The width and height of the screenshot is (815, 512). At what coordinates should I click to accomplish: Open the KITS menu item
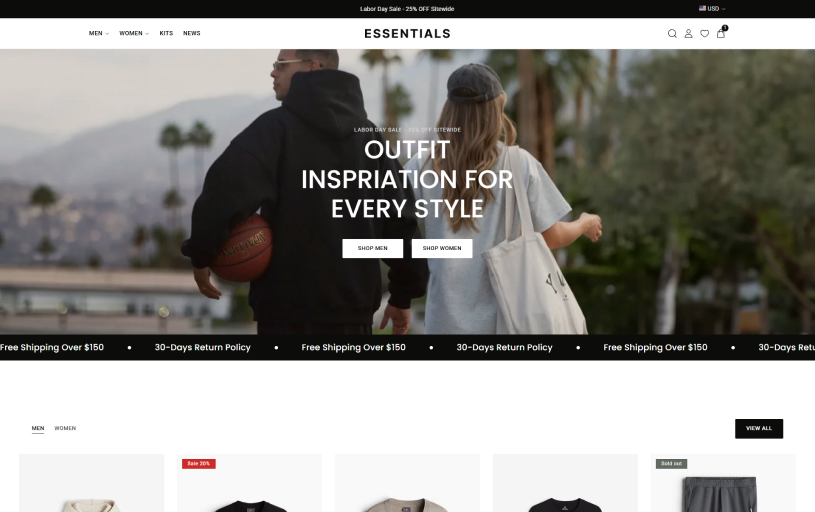coord(166,33)
